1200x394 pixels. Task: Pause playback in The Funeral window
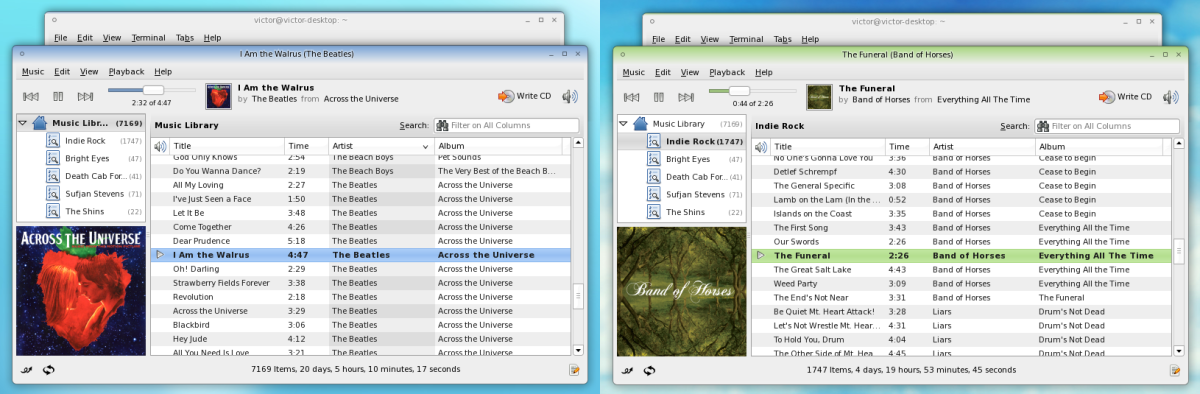[x=658, y=97]
